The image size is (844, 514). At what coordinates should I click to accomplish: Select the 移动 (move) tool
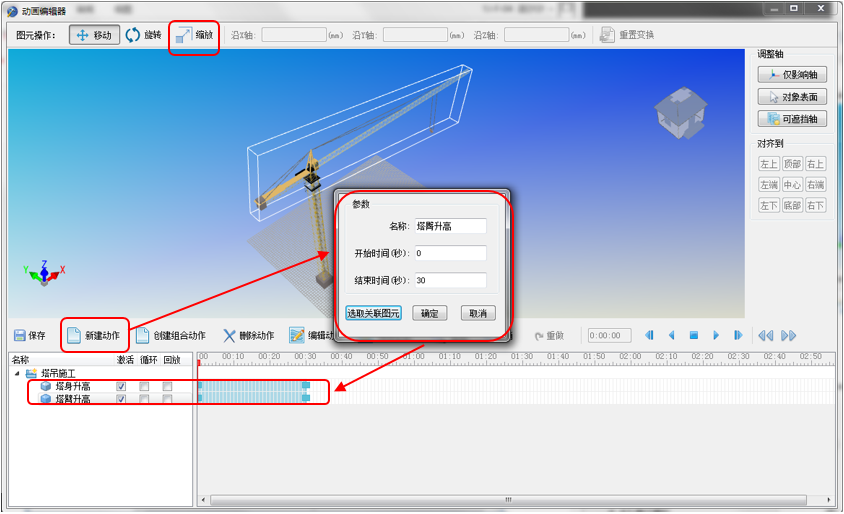(x=94, y=35)
